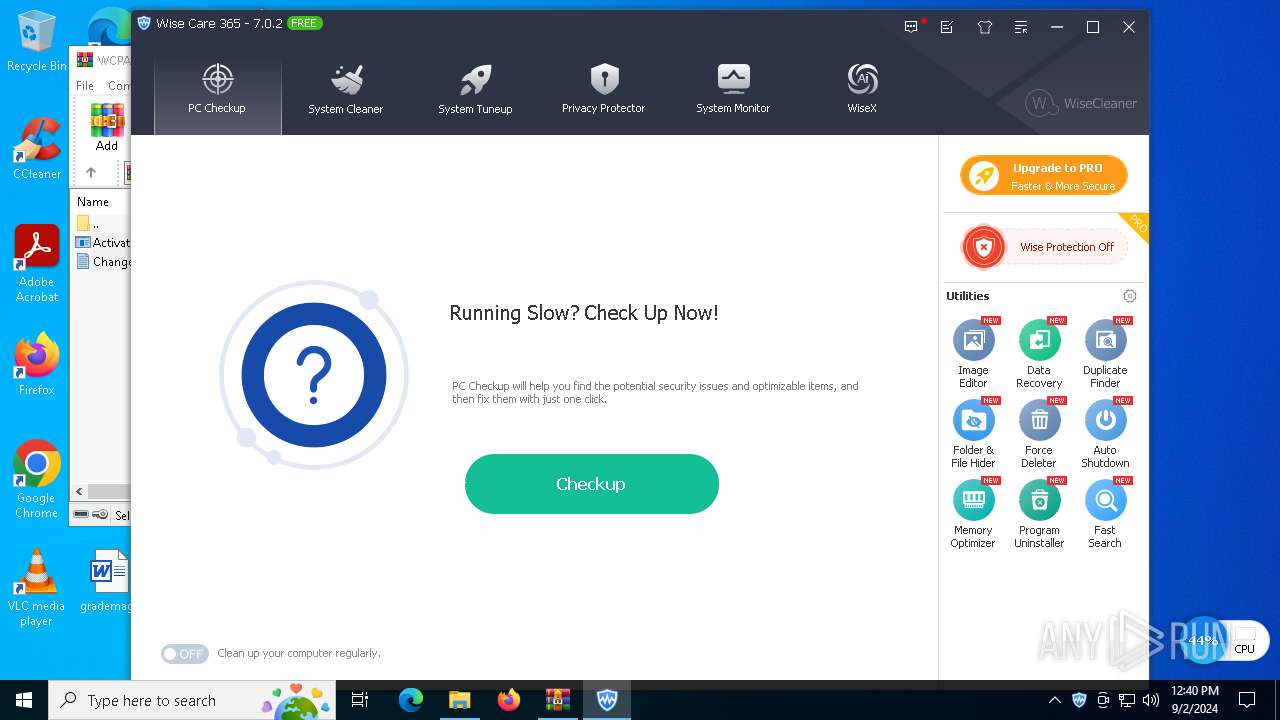Launch Memory Optimizer utility
The height and width of the screenshot is (720, 1280).
pyautogui.click(x=973, y=514)
